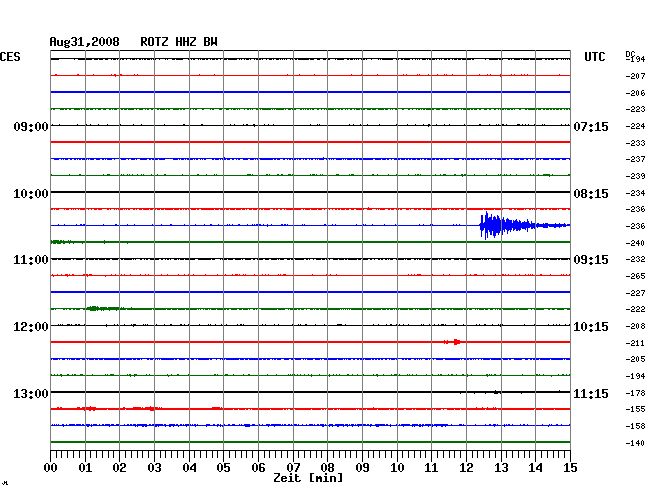
Task: Click the 05 minute axis label
Action: click(x=223, y=468)
